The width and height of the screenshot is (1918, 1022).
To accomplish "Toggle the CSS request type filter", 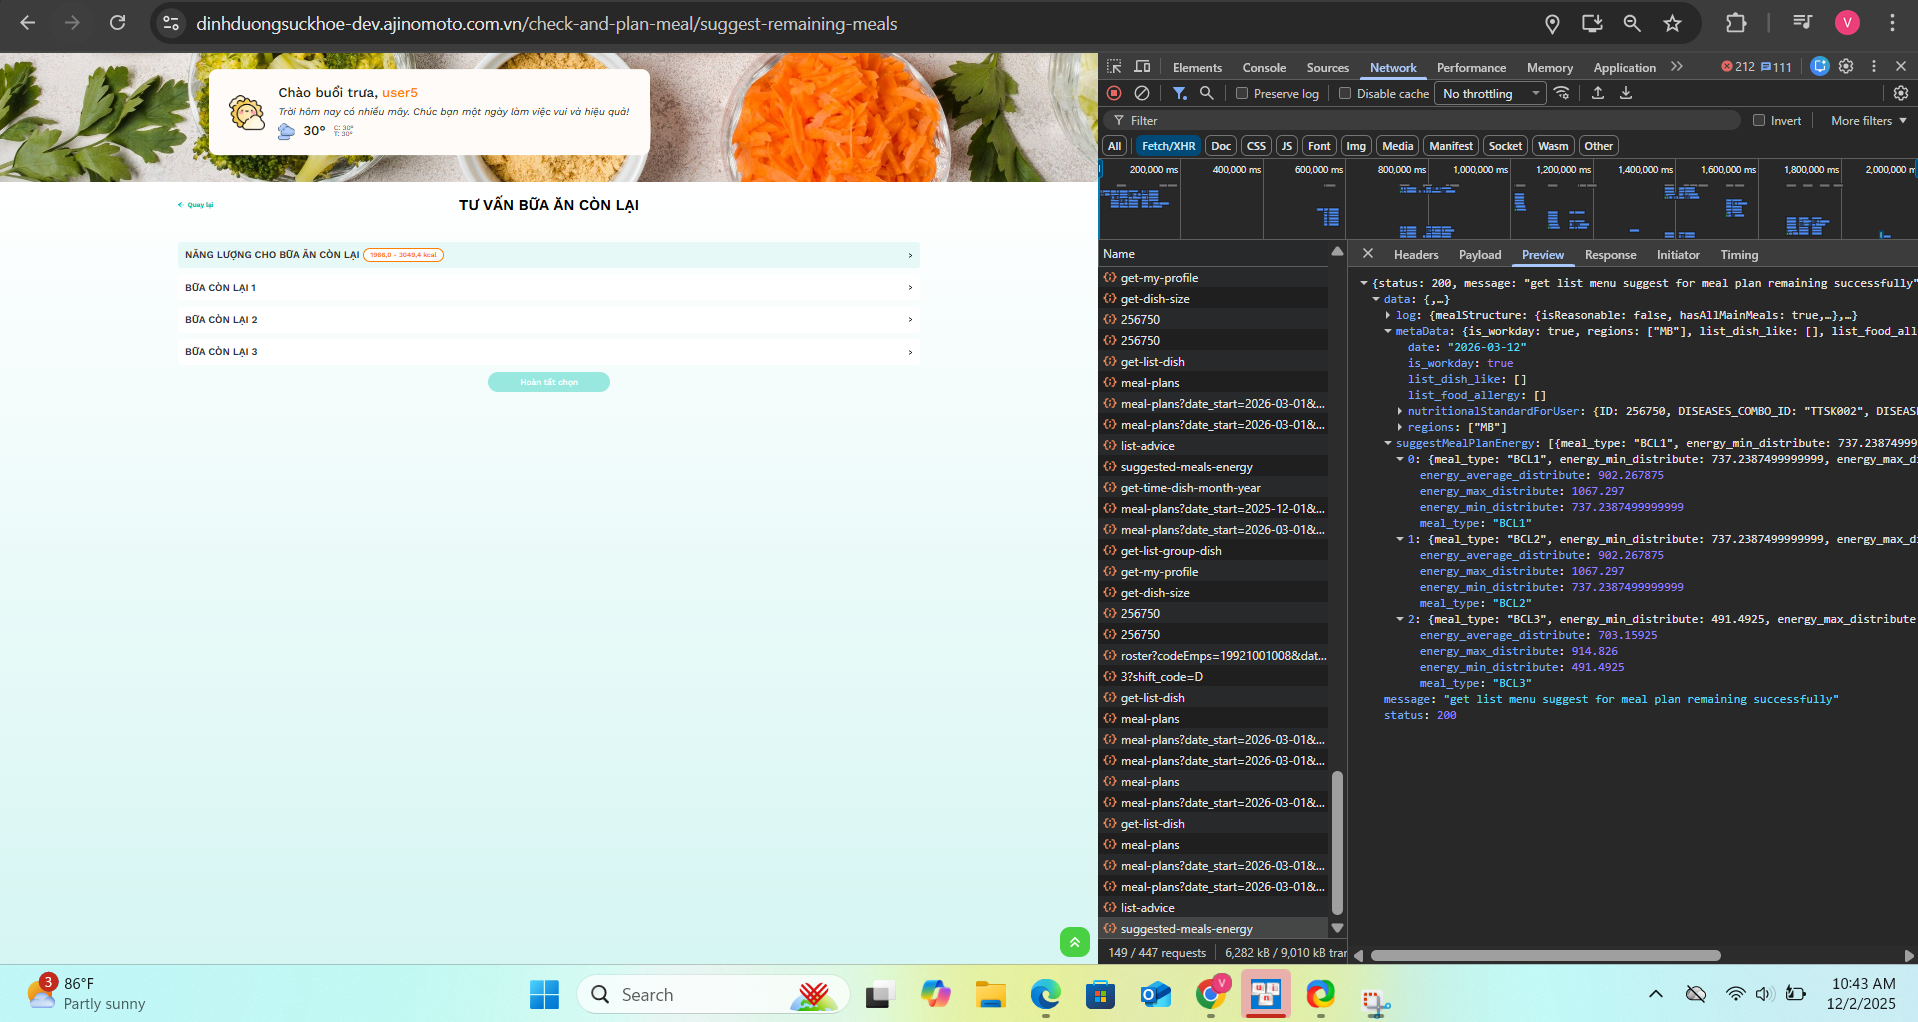I will click(x=1256, y=146).
